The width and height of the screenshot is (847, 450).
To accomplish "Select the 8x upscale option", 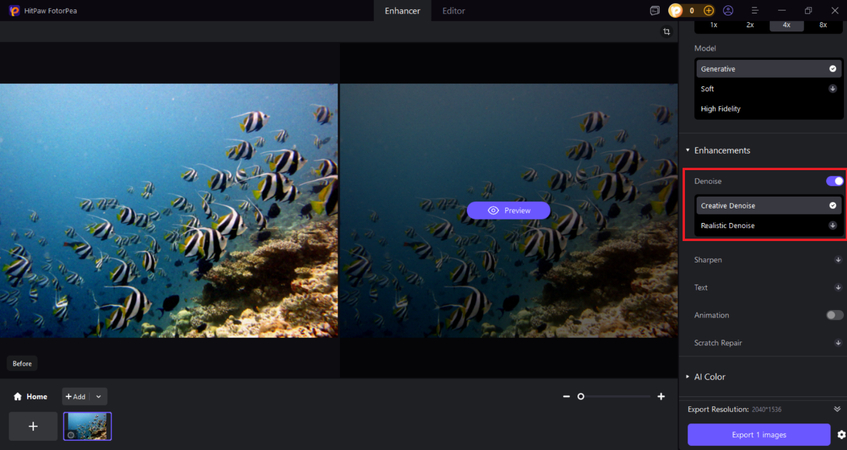I will click(x=823, y=25).
